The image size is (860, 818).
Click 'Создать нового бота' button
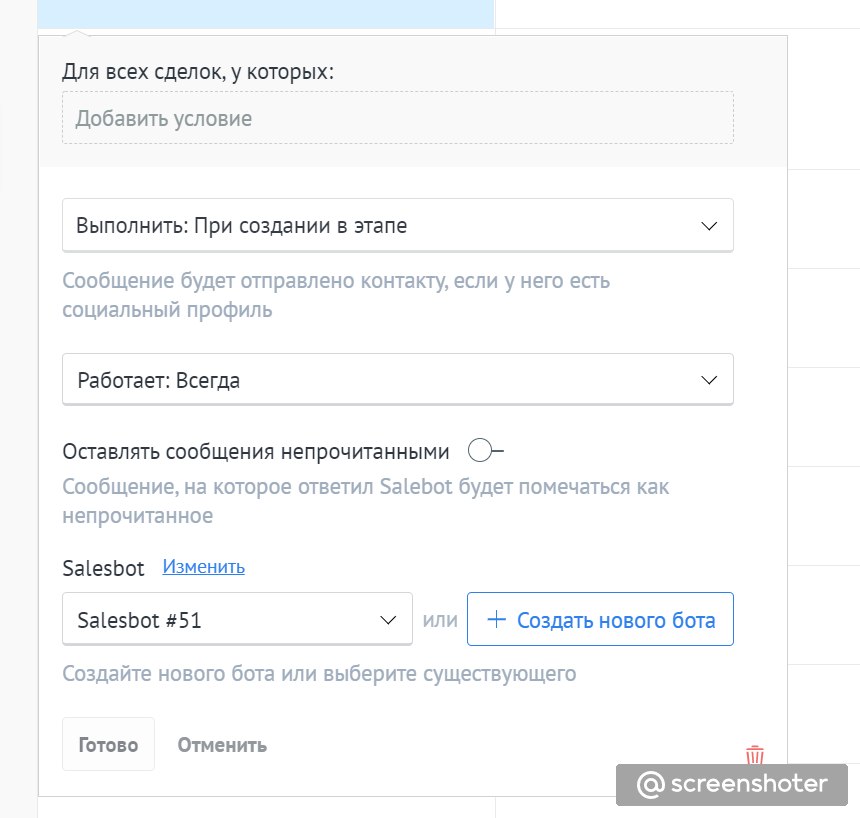click(x=600, y=619)
